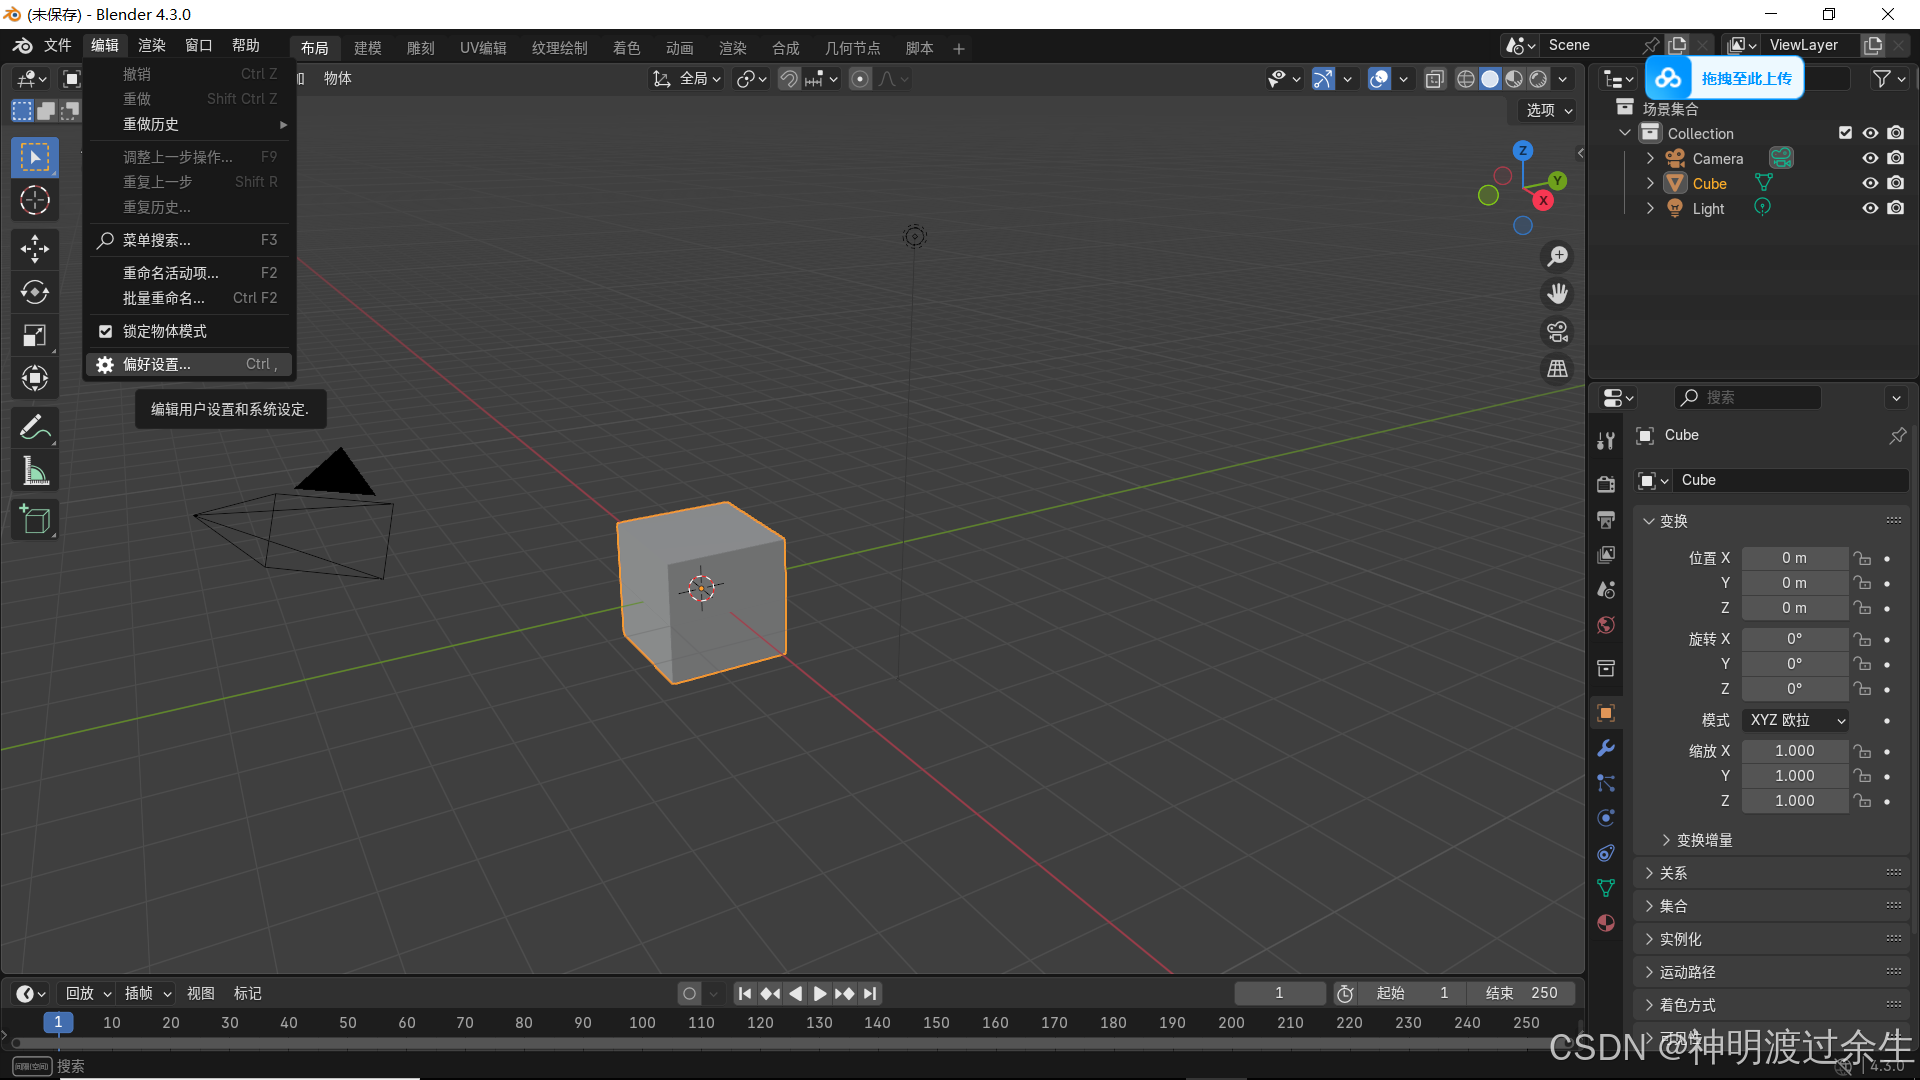The height and width of the screenshot is (1080, 1920).
Task: Uncheck the lock object modes checkbox
Action: 105,331
